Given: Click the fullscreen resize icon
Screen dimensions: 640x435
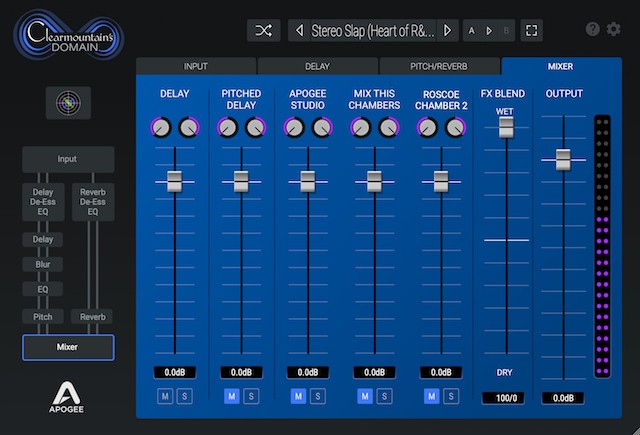Looking at the screenshot, I should point(532,30).
